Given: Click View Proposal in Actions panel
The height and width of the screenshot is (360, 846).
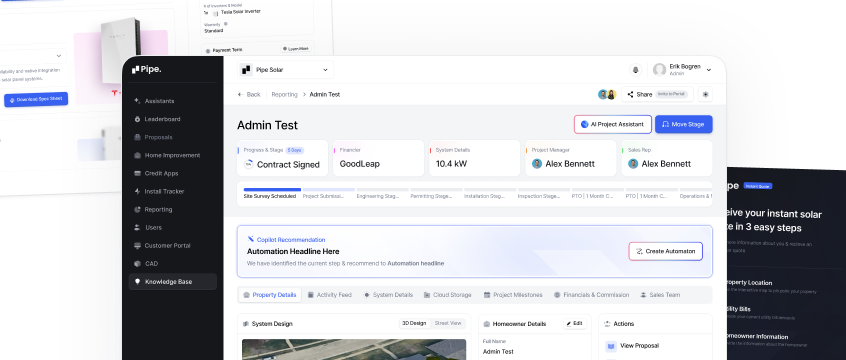Looking at the screenshot, I should tap(639, 345).
